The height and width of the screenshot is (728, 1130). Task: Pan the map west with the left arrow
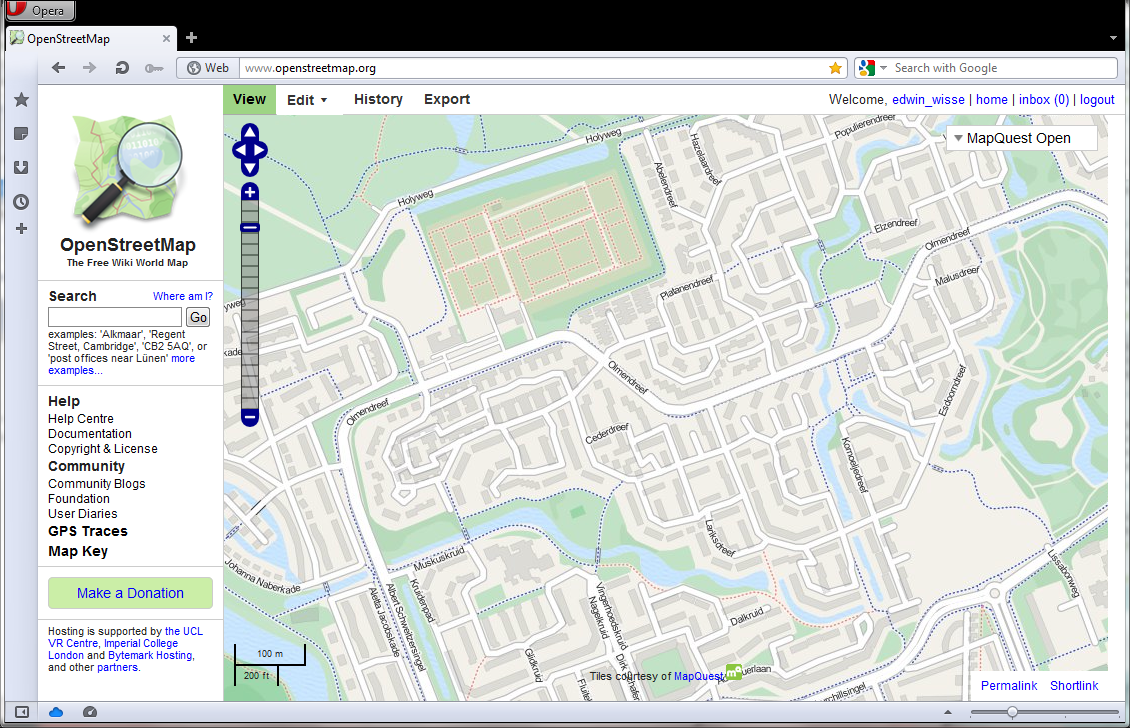239,150
